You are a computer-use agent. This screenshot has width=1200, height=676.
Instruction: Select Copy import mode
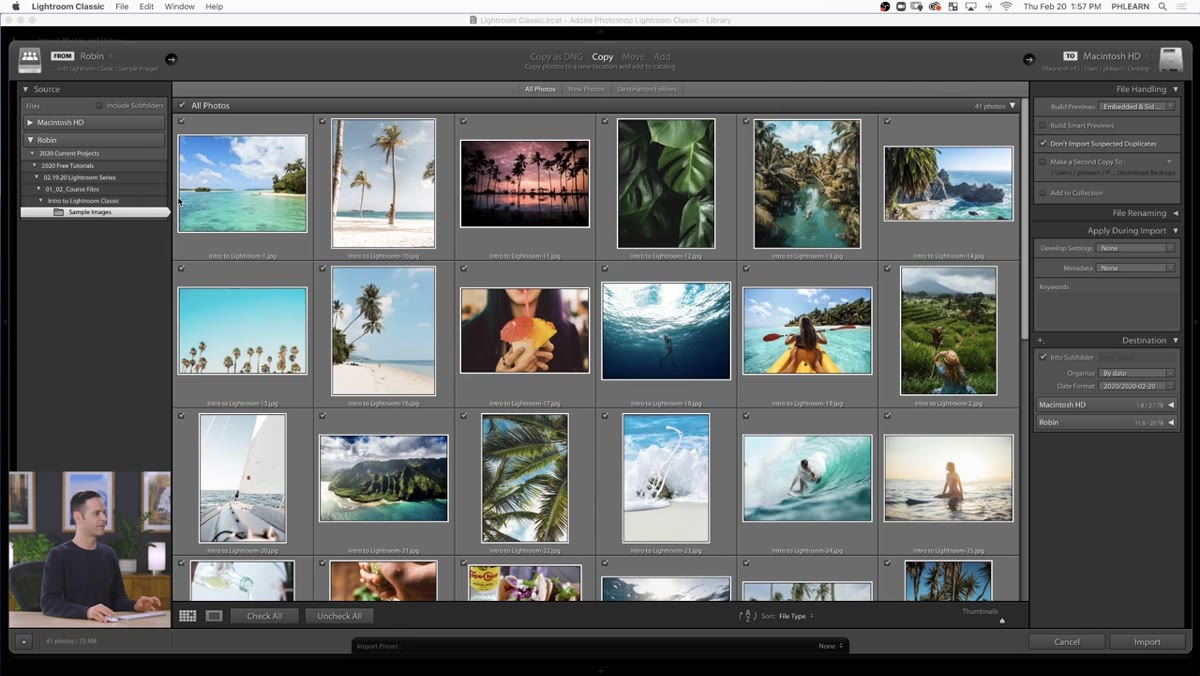pyautogui.click(x=602, y=57)
